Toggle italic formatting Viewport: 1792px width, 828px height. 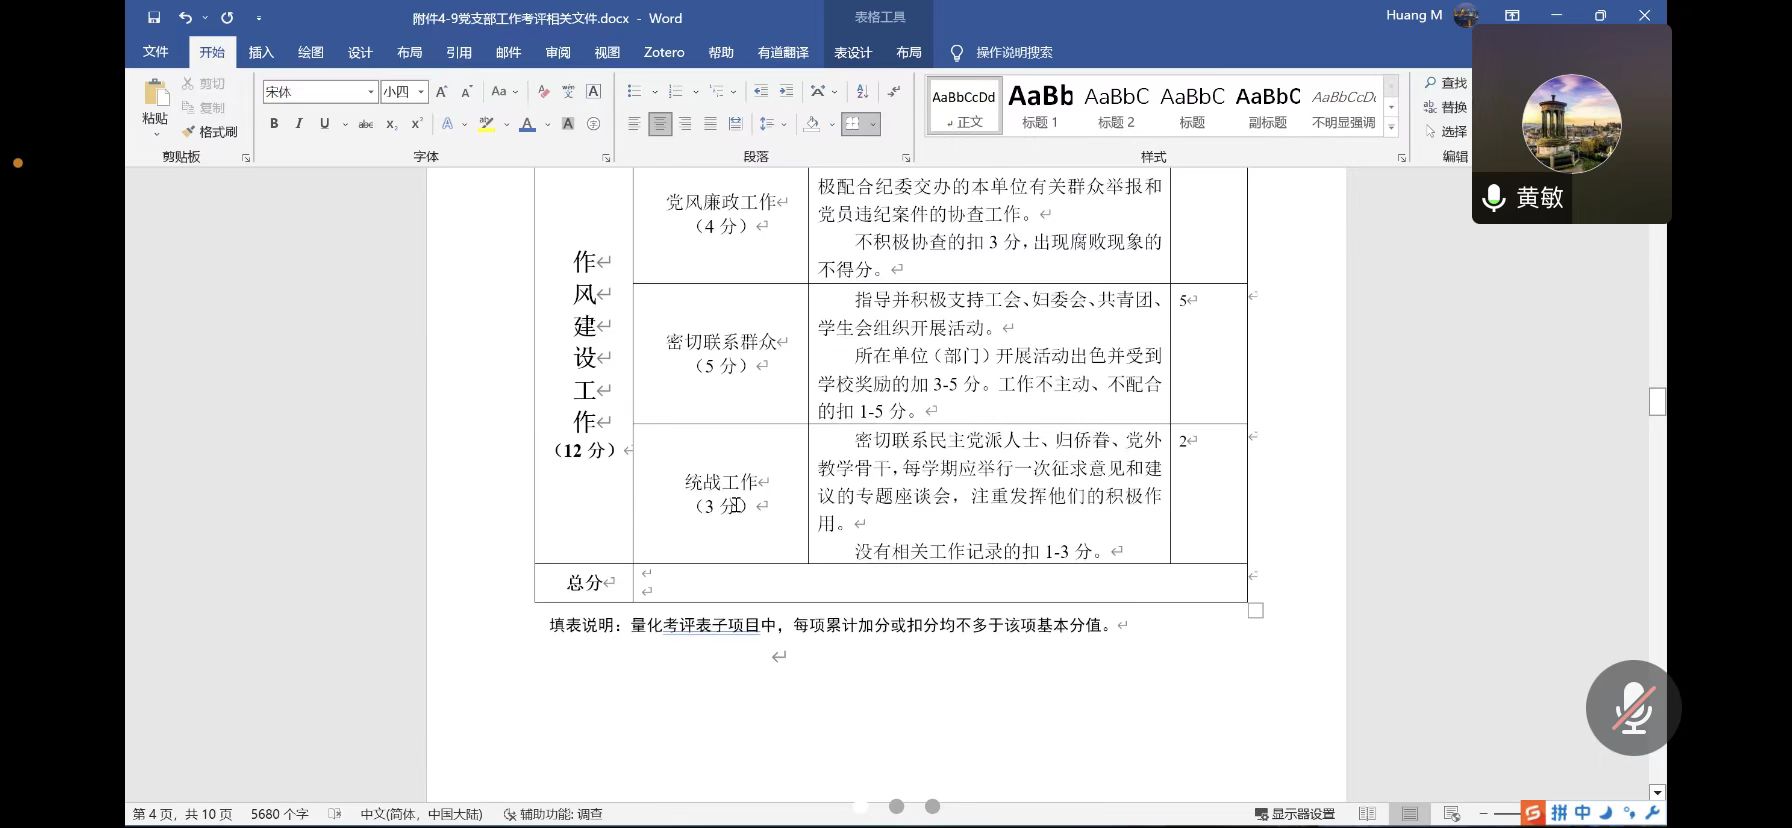pos(299,123)
